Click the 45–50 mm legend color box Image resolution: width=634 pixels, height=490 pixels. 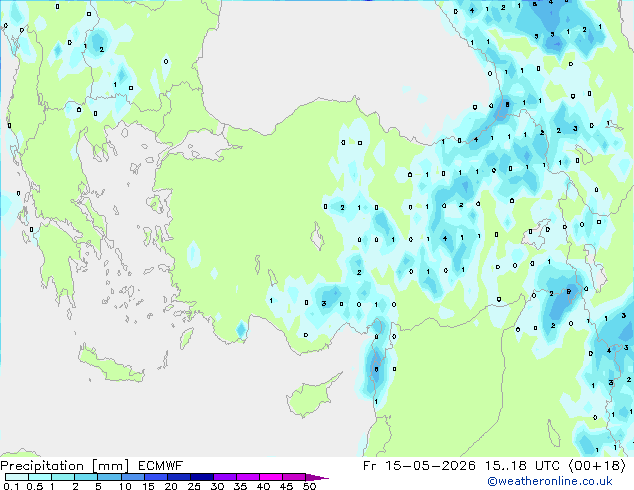click(294, 477)
